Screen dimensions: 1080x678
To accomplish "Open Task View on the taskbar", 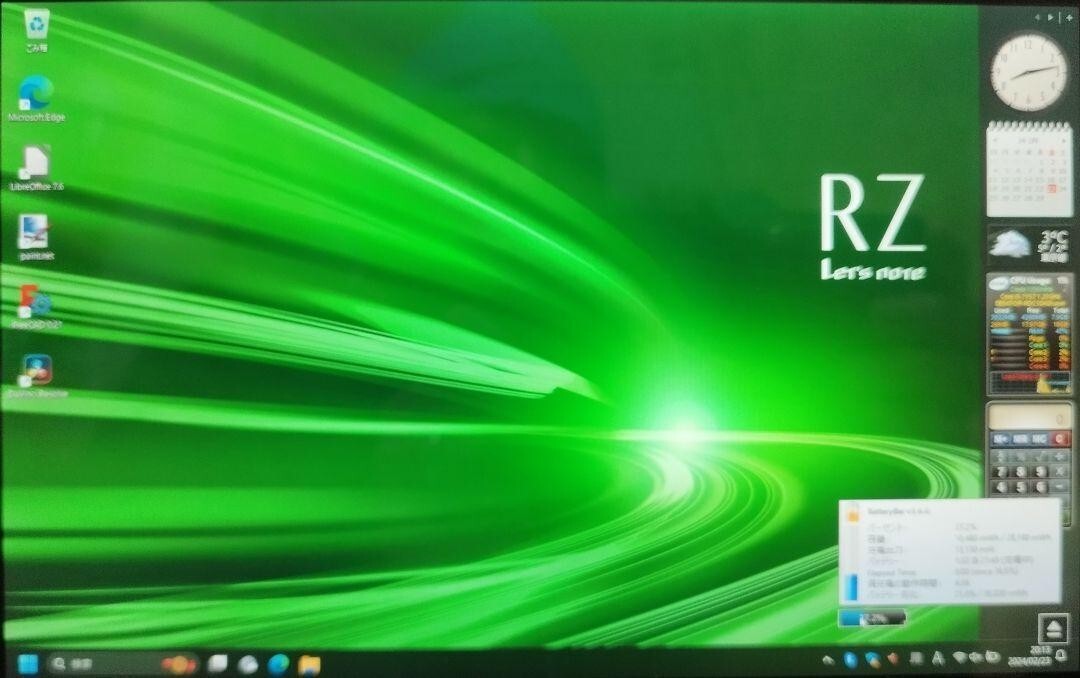I will click(x=218, y=664).
